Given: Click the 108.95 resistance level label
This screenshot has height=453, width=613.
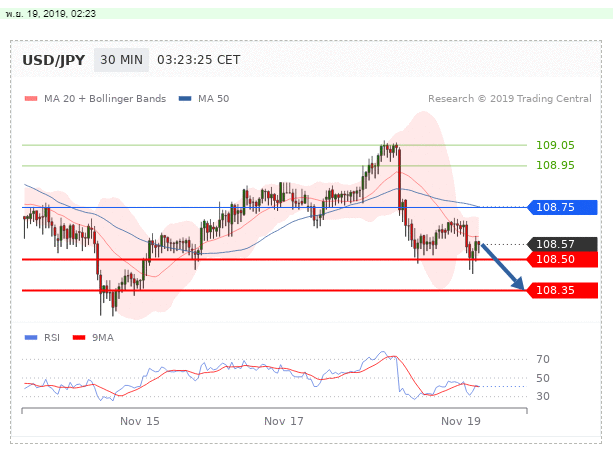Looking at the screenshot, I should [x=555, y=165].
